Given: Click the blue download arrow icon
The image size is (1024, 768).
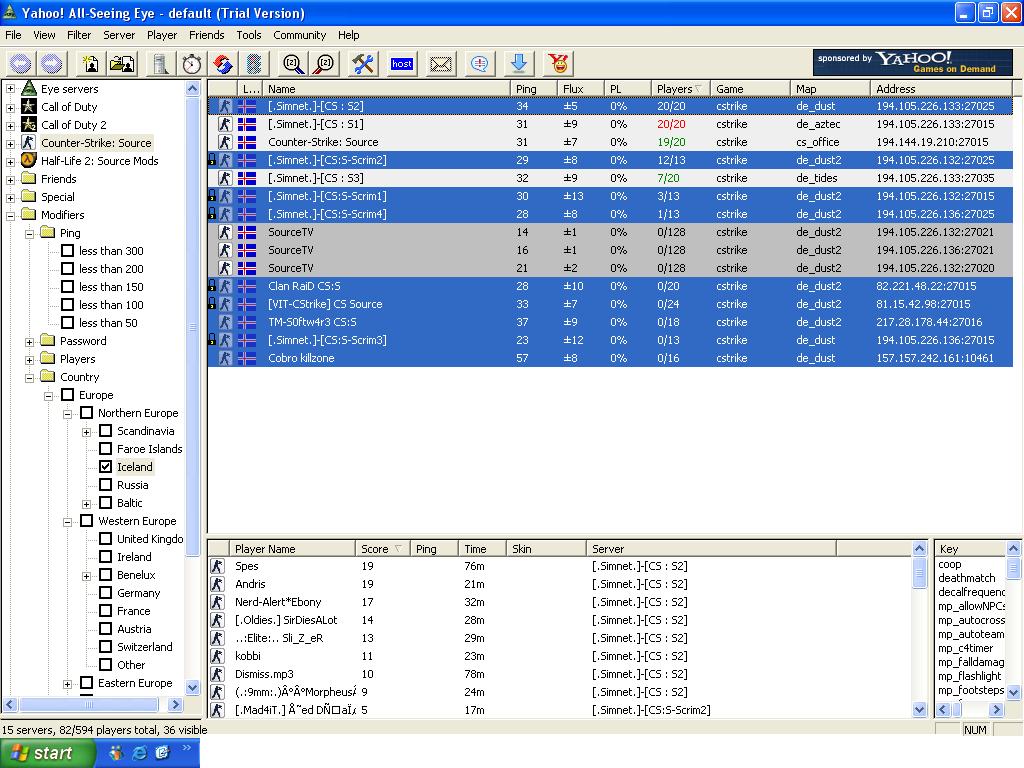Looking at the screenshot, I should coord(519,63).
